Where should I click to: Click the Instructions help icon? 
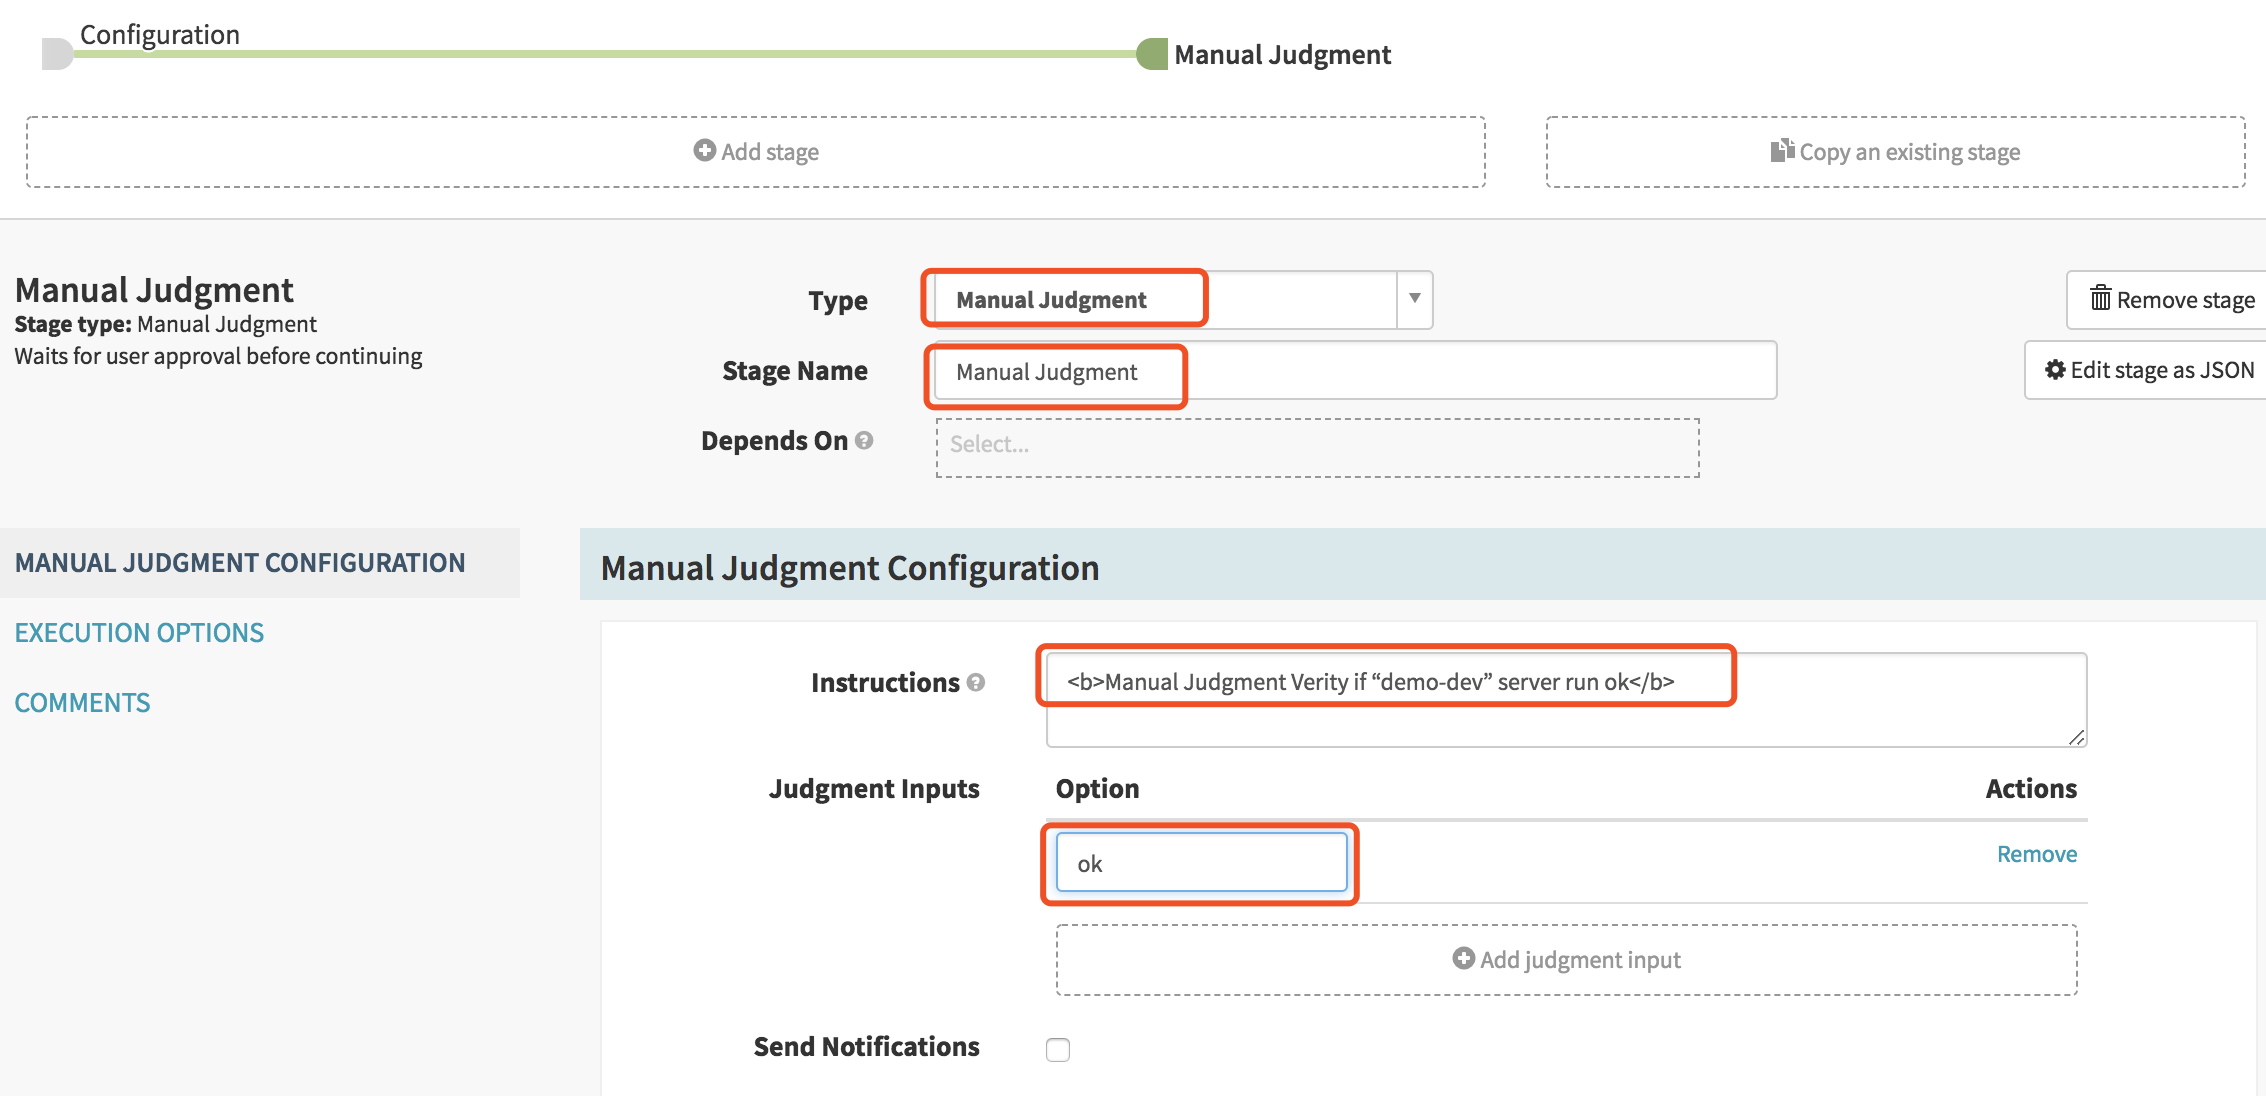976,682
